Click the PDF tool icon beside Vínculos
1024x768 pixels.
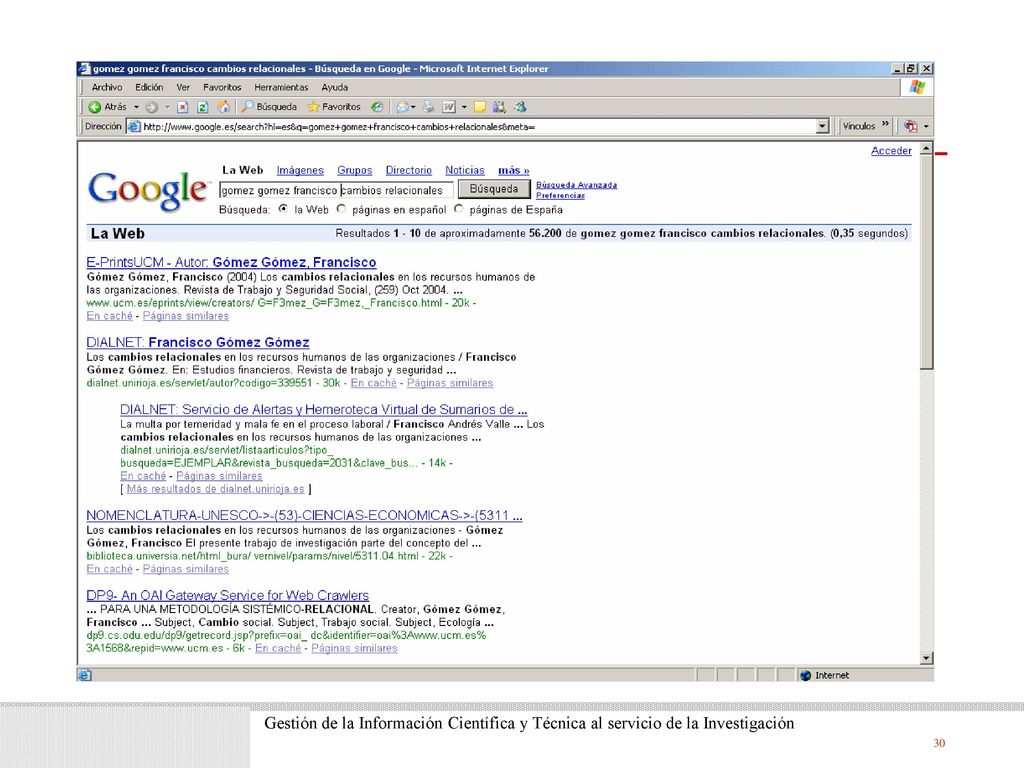(911, 126)
